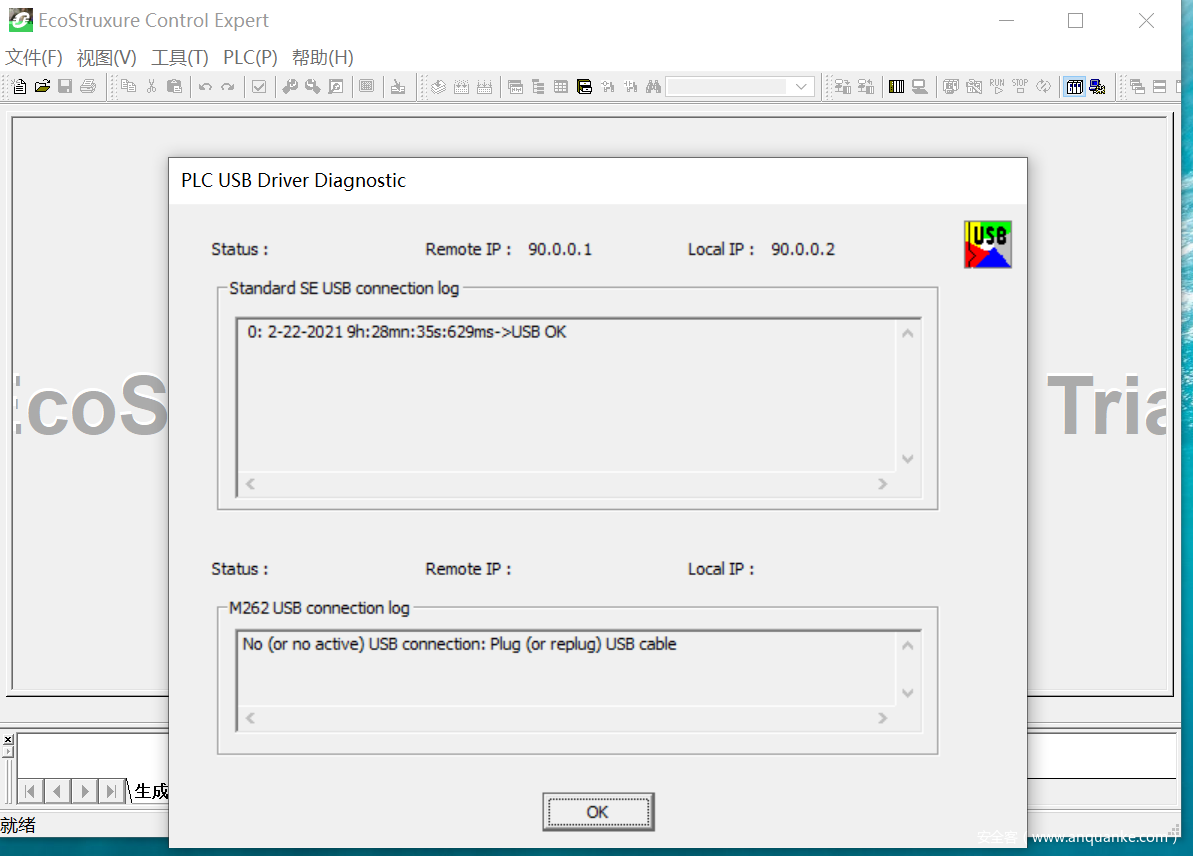The width and height of the screenshot is (1193, 856).
Task: Click the black and yellow cabinet icon
Action: 584,87
